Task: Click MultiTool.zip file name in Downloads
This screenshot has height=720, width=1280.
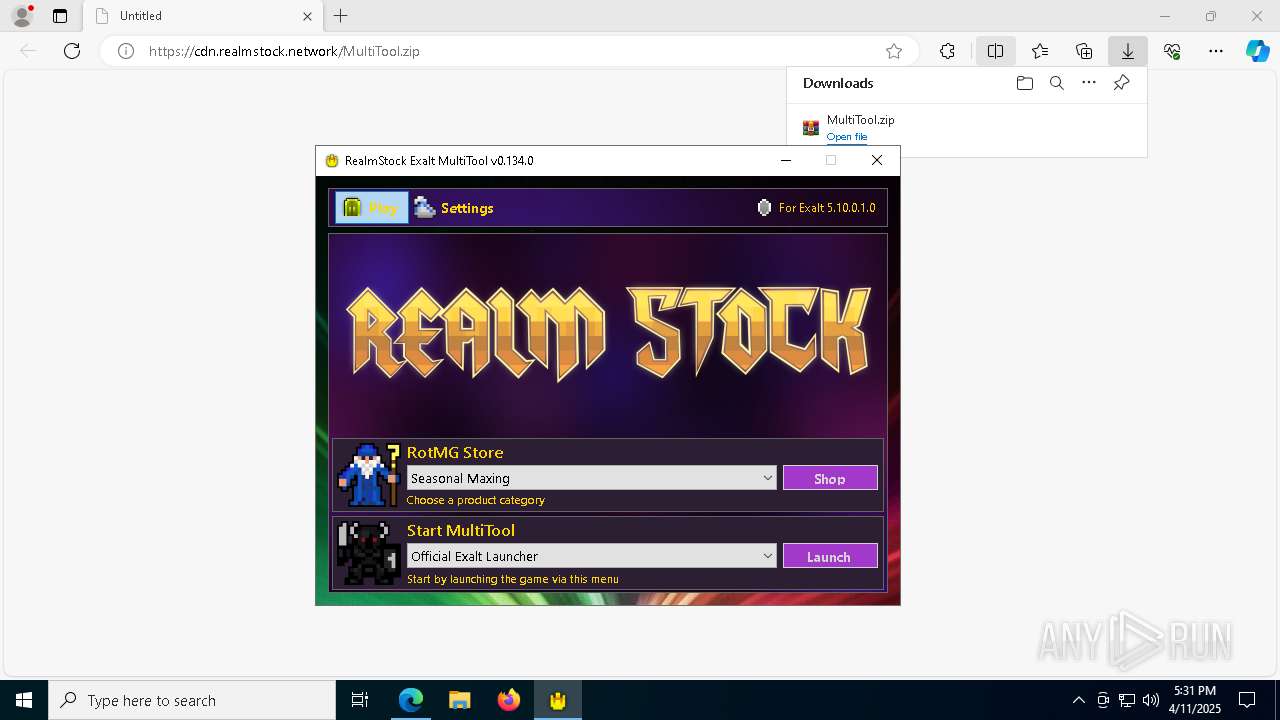Action: click(860, 120)
